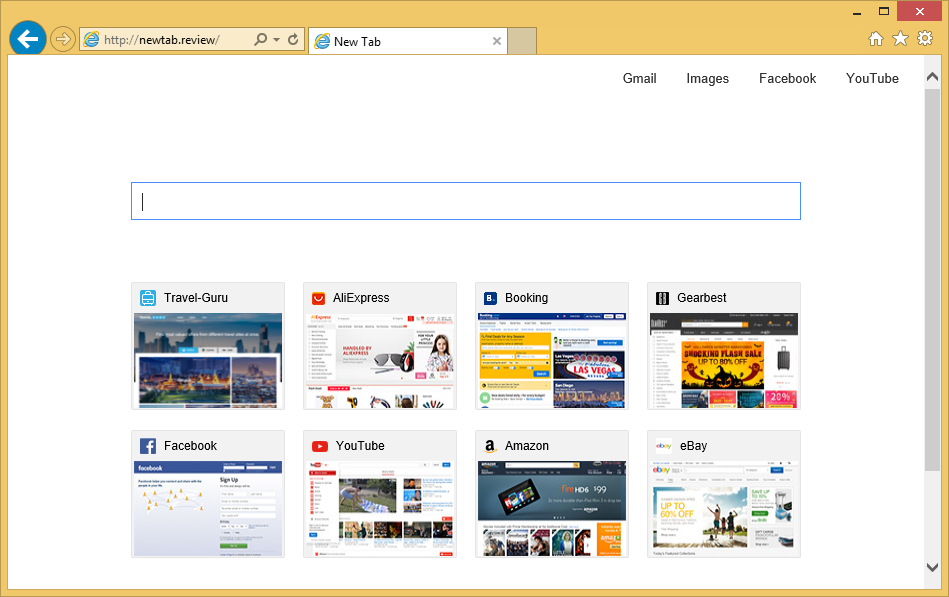The width and height of the screenshot is (949, 597).
Task: Open the Gmail link
Action: (x=639, y=78)
